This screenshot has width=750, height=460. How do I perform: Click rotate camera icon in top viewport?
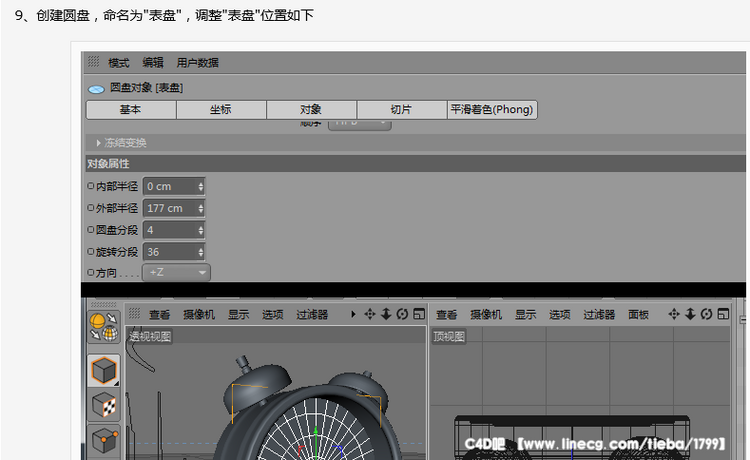(x=706, y=314)
